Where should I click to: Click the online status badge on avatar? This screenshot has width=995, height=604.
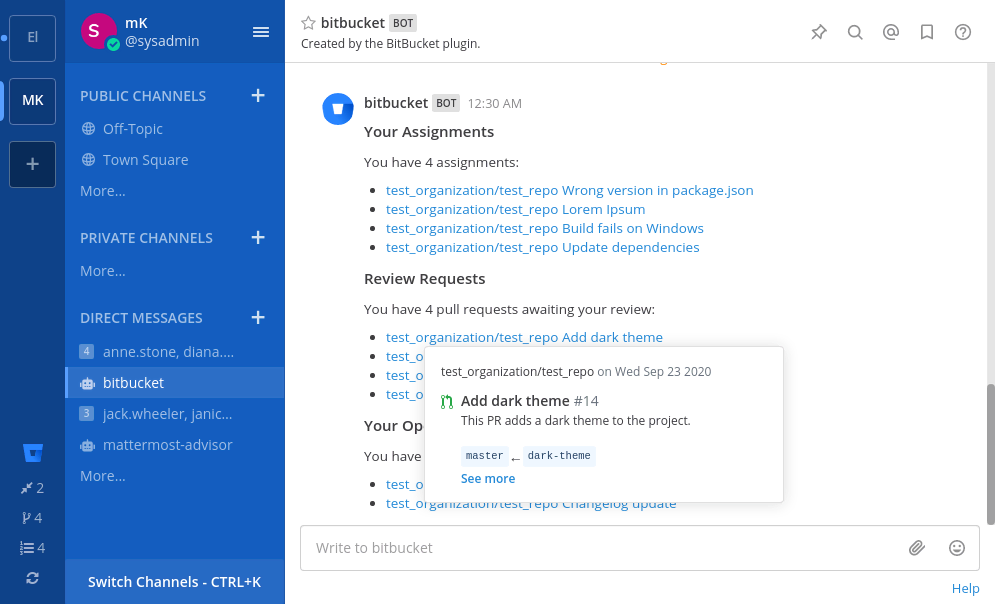point(113,45)
